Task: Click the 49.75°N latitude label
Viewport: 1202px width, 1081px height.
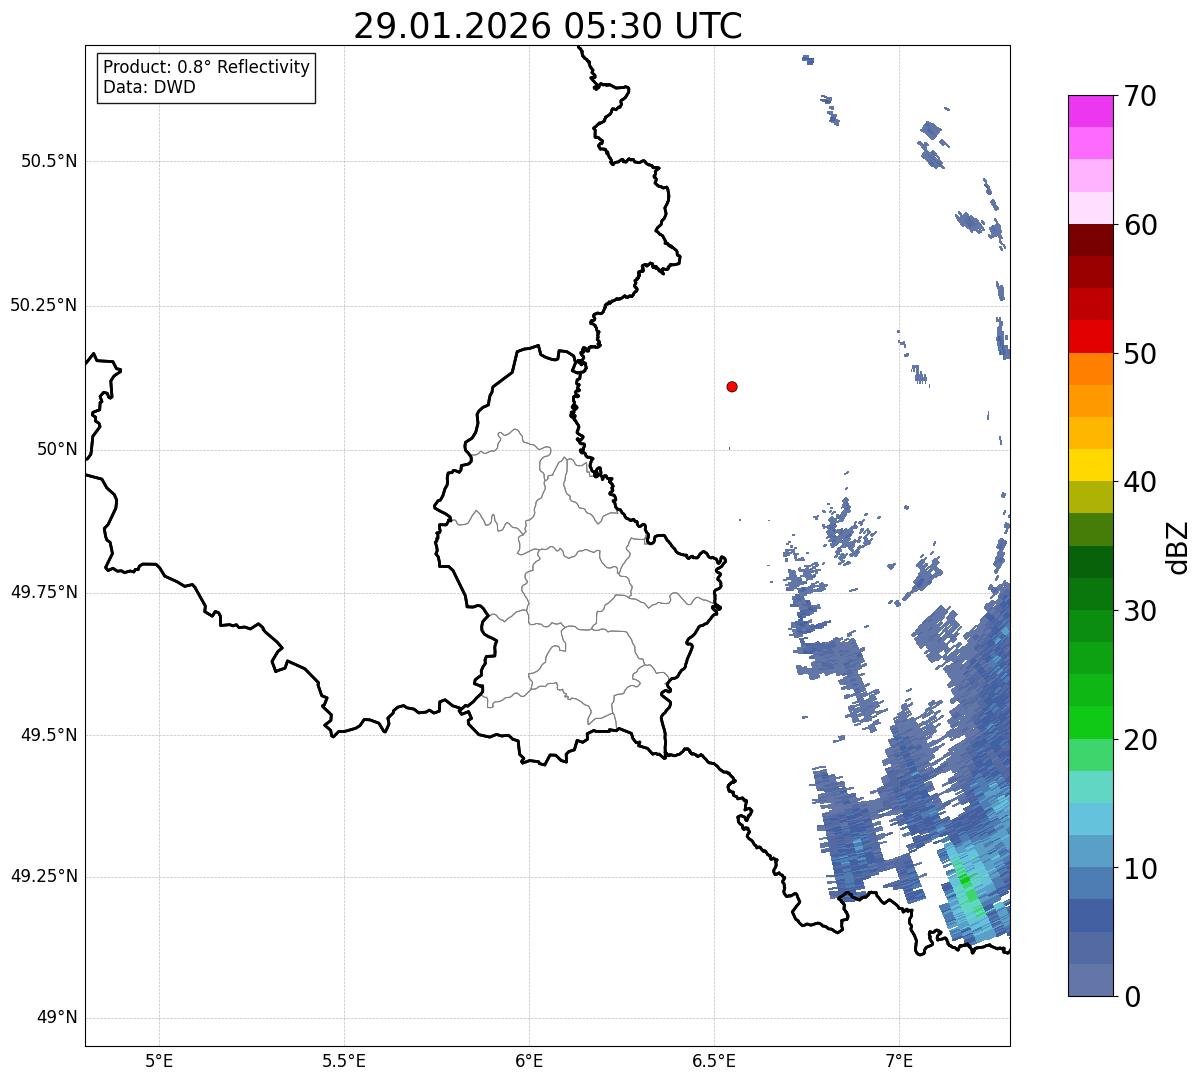Action: 43,592
